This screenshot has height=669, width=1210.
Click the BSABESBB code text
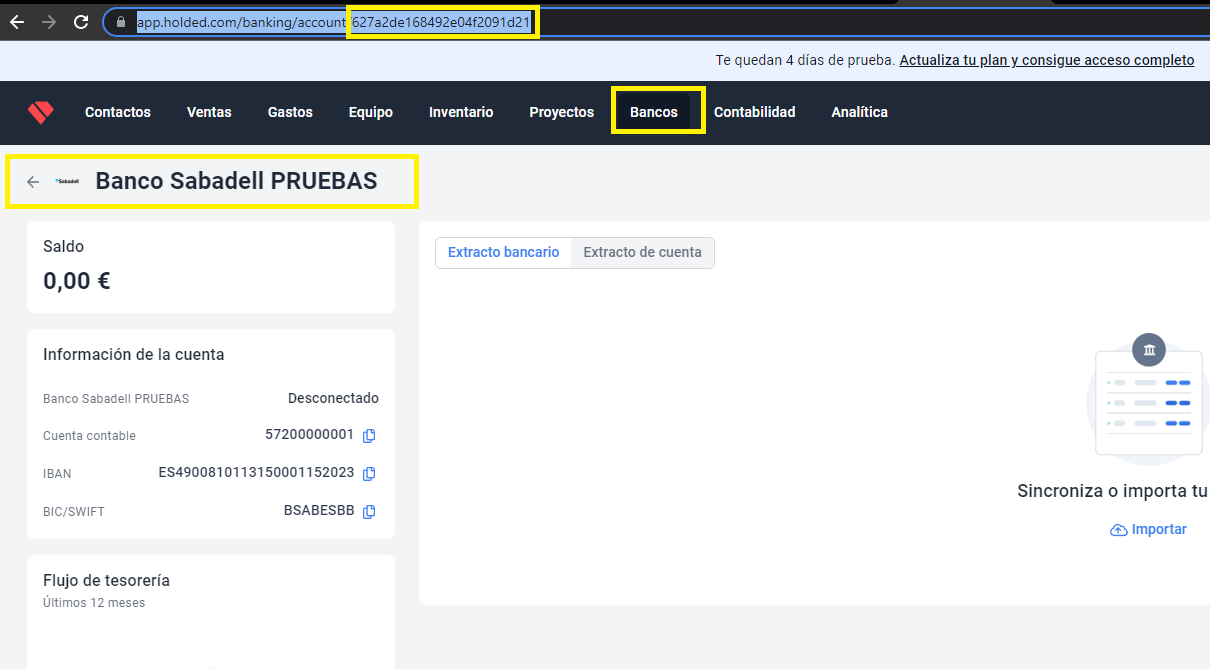point(319,511)
